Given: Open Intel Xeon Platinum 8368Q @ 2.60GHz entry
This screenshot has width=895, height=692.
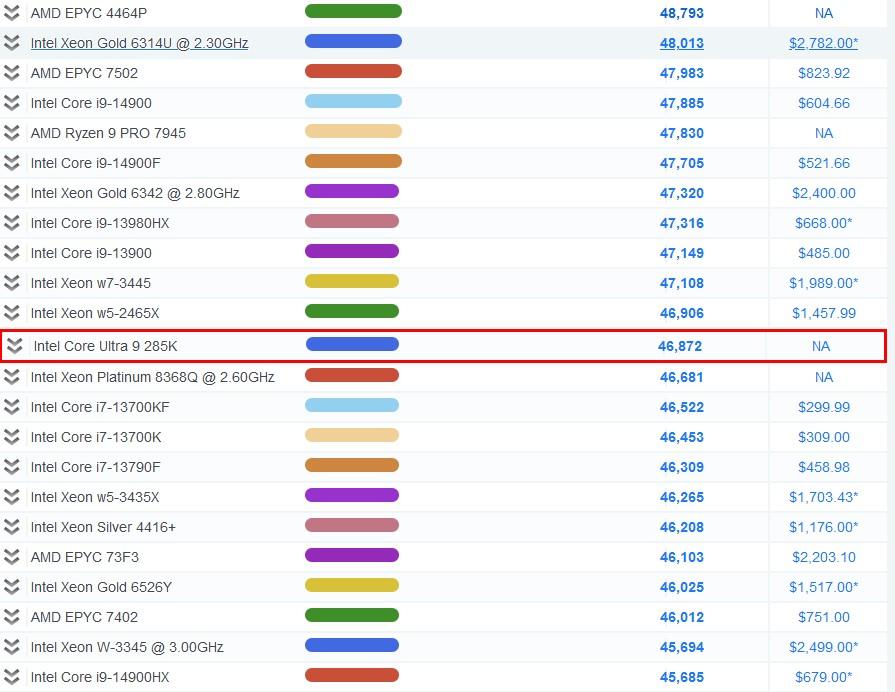Looking at the screenshot, I should (x=152, y=377).
